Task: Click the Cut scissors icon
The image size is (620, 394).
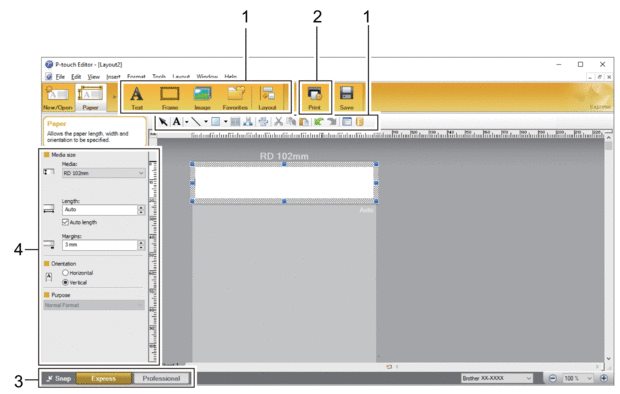Action: [279, 121]
